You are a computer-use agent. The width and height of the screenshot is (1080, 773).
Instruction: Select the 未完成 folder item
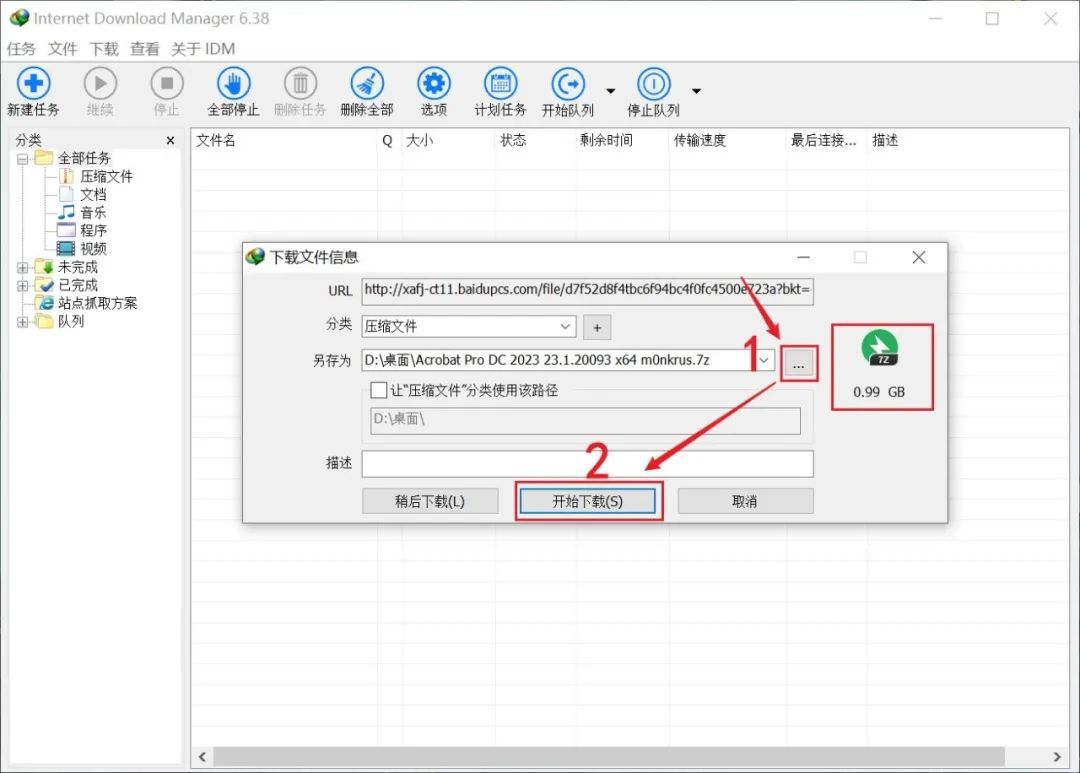77,267
